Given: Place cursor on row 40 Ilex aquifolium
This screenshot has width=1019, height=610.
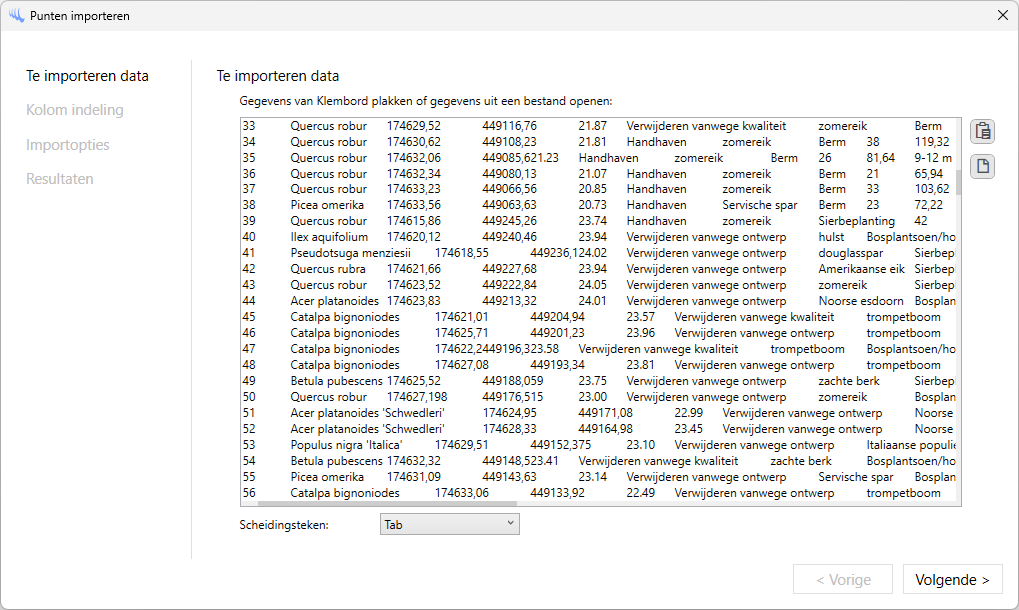Looking at the screenshot, I should click(328, 237).
